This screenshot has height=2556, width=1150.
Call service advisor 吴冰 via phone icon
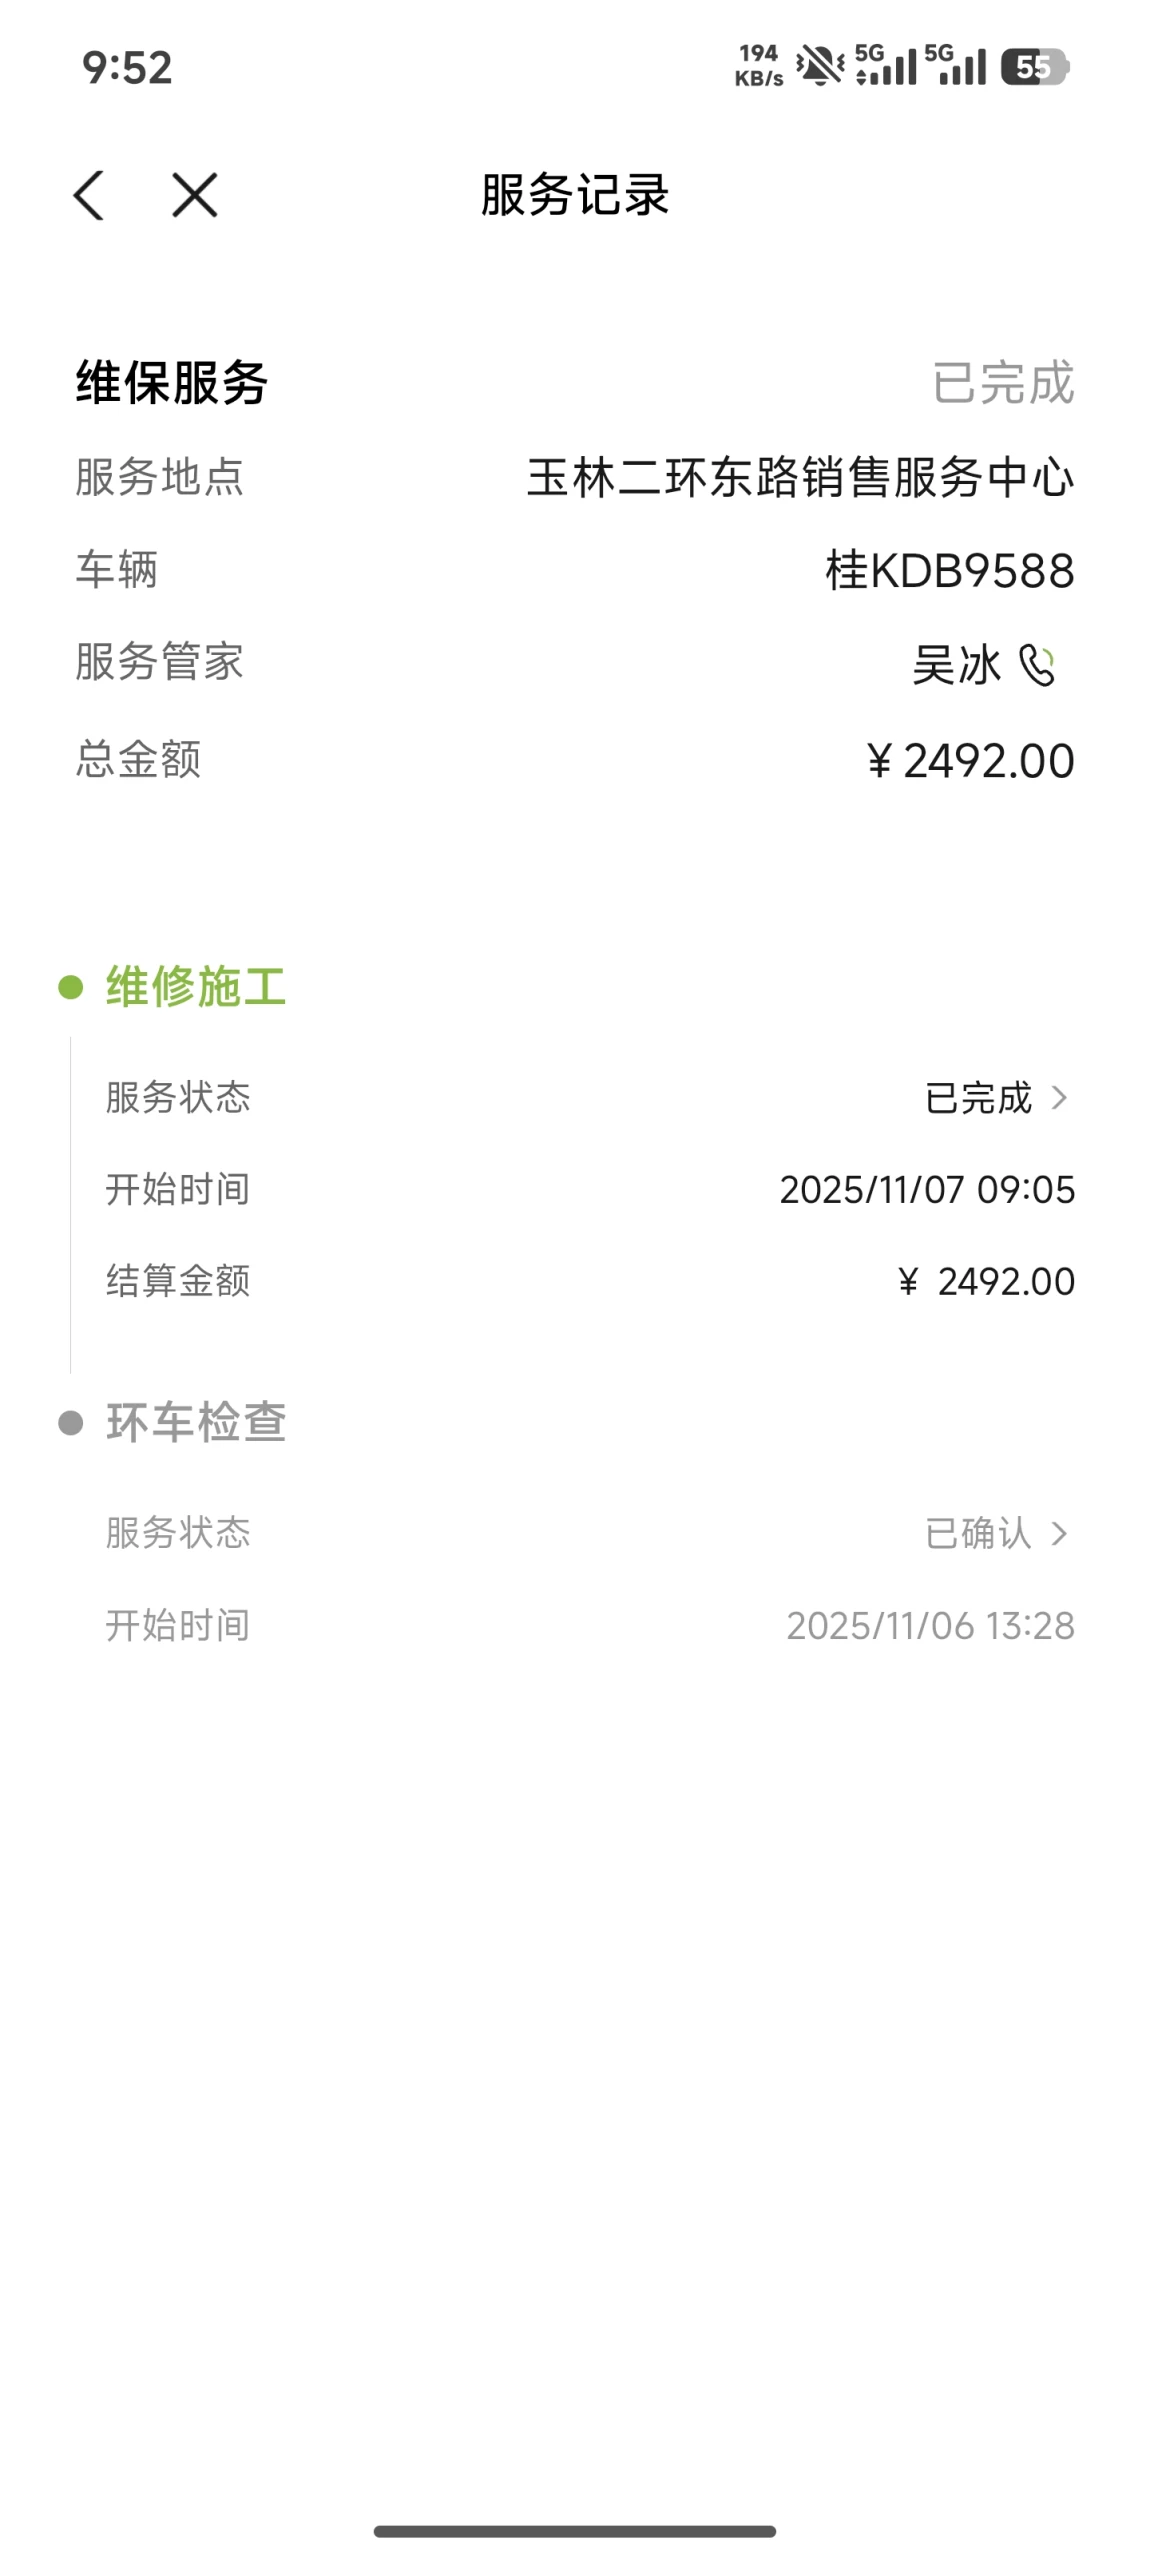point(1036,665)
